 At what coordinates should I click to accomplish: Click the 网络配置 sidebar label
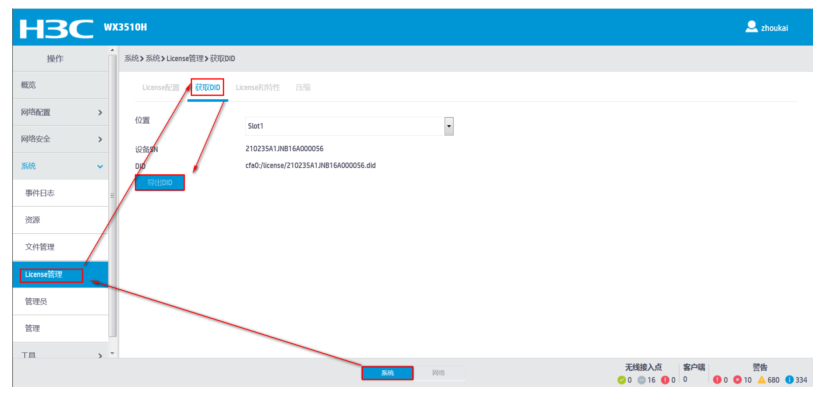(x=36, y=112)
